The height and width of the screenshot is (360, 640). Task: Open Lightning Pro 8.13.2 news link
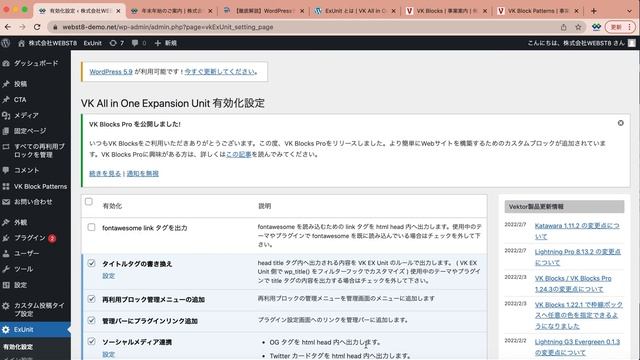pos(578,257)
